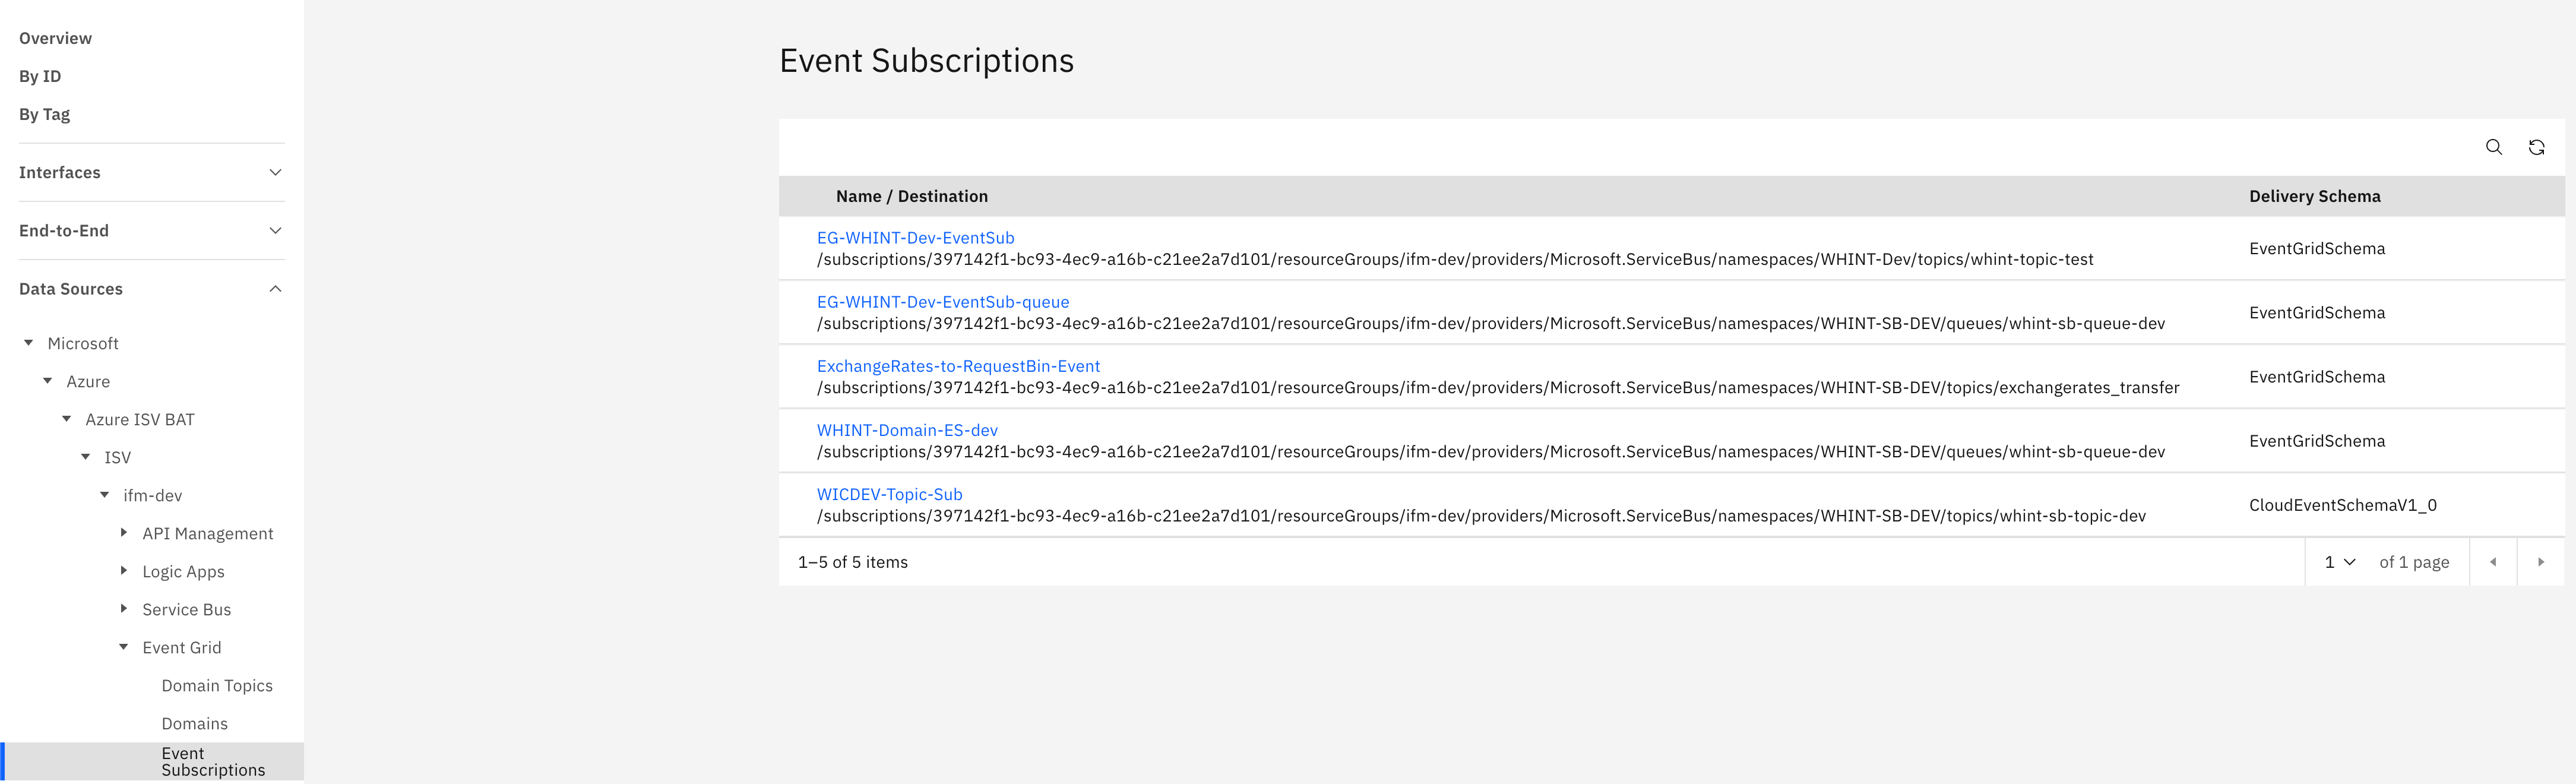Open the table search icon
The image size is (2576, 784).
click(2494, 147)
